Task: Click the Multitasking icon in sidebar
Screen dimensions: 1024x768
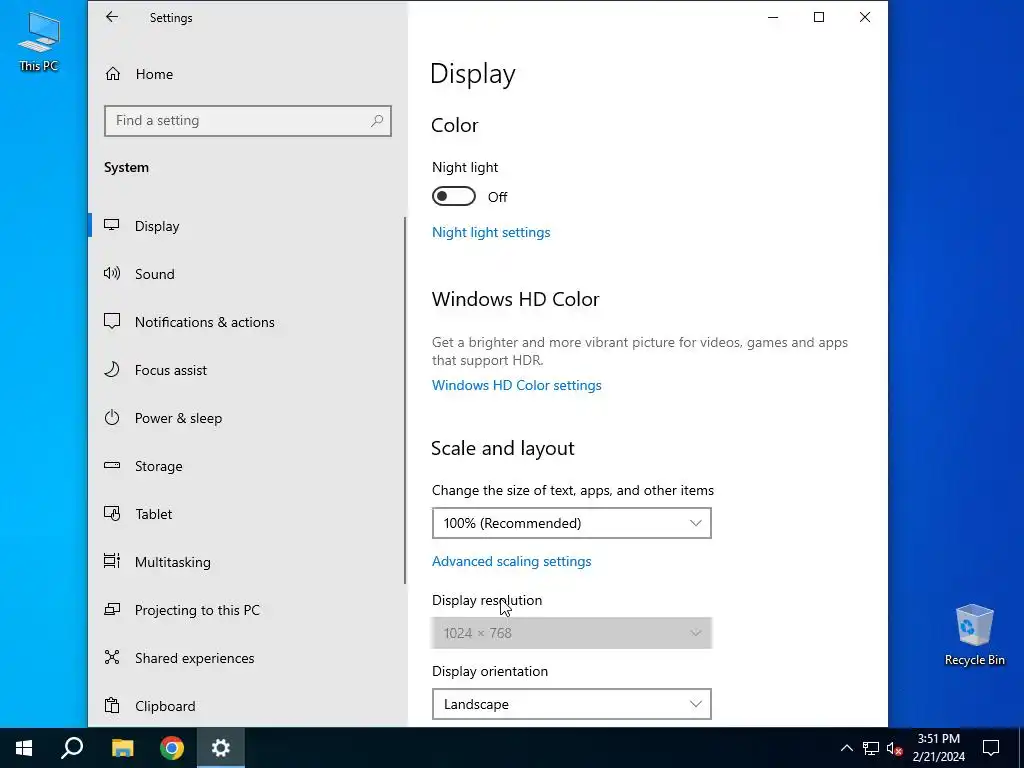Action: coord(112,561)
